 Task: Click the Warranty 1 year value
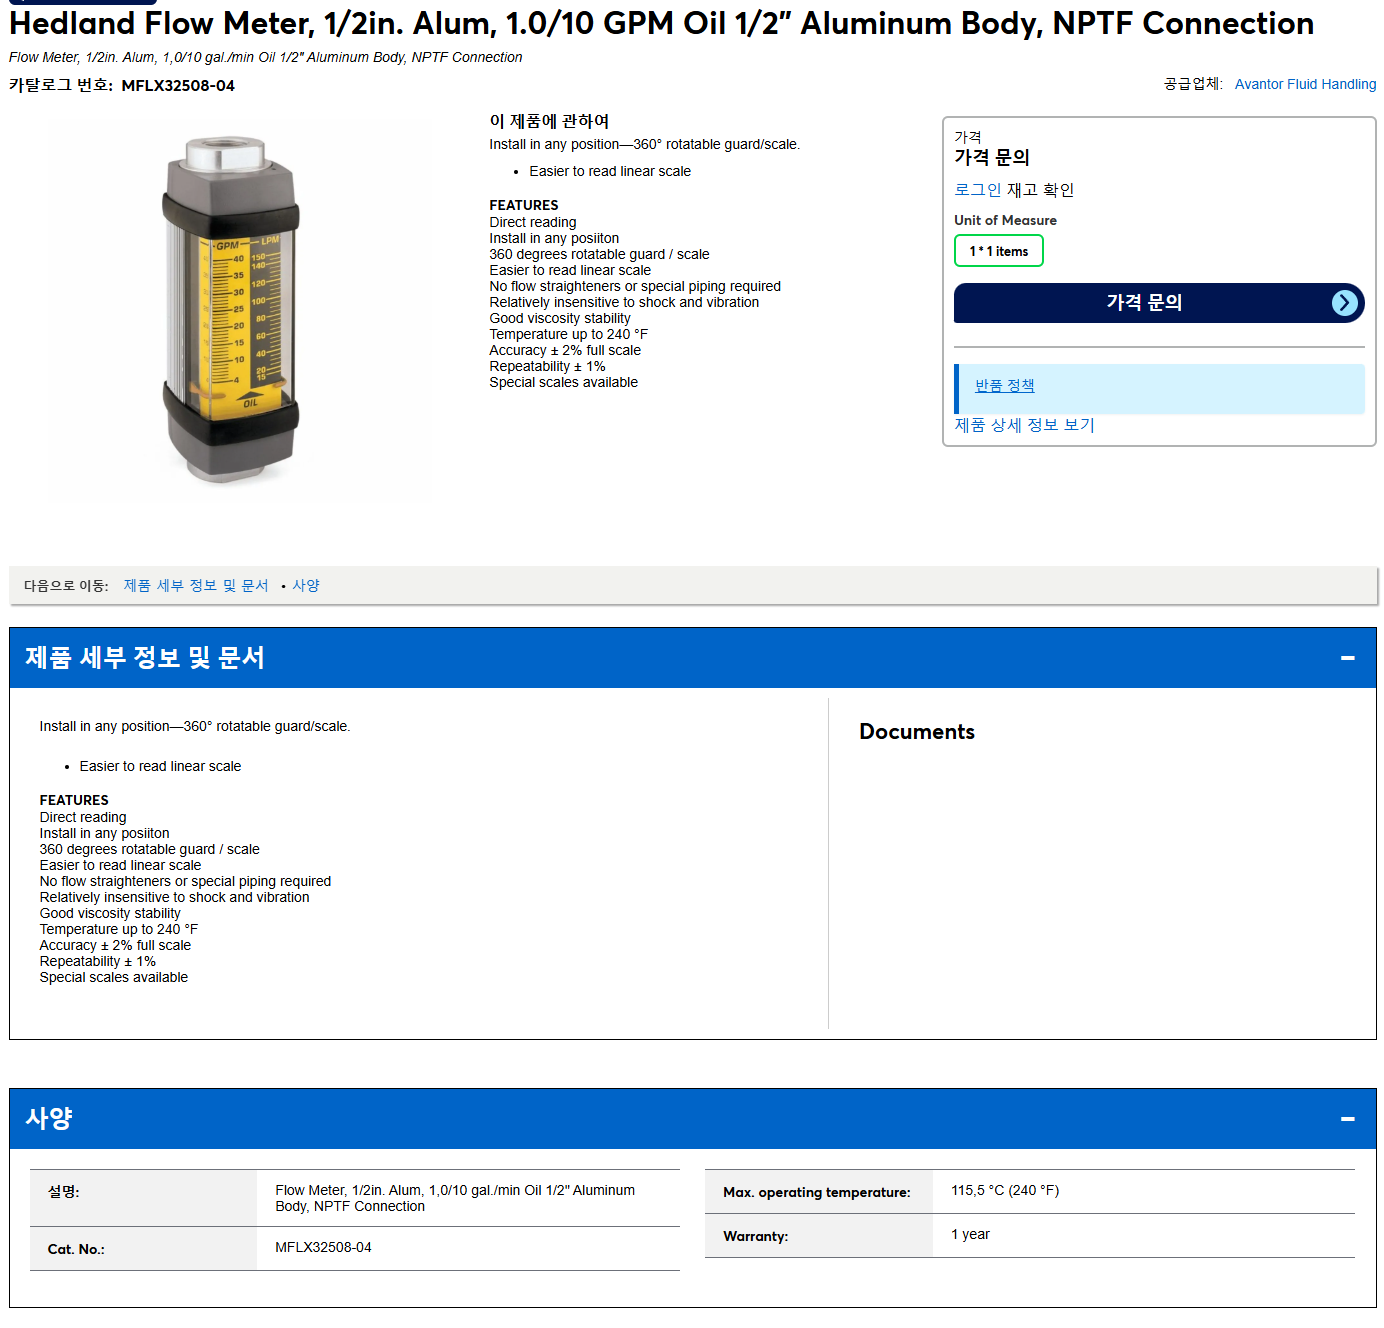click(970, 1235)
